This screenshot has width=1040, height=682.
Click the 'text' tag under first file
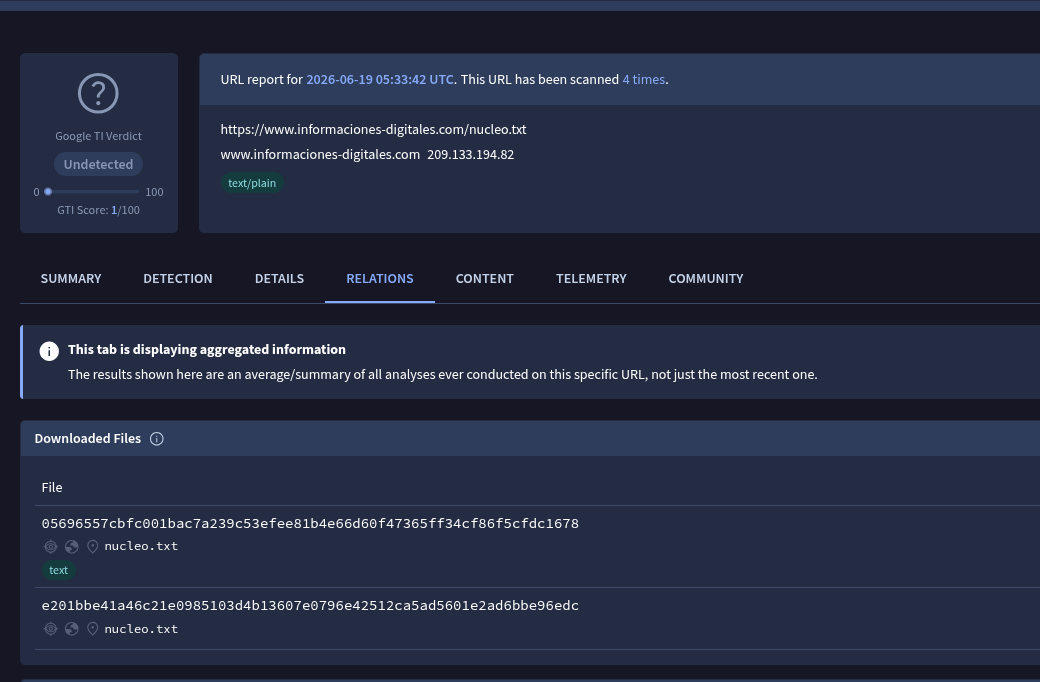pos(58,571)
